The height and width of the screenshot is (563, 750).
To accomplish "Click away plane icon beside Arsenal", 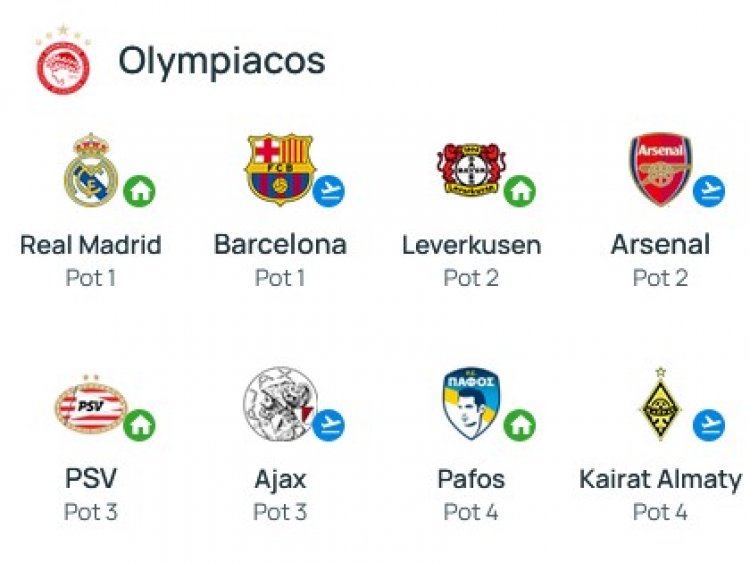I will coord(708,190).
